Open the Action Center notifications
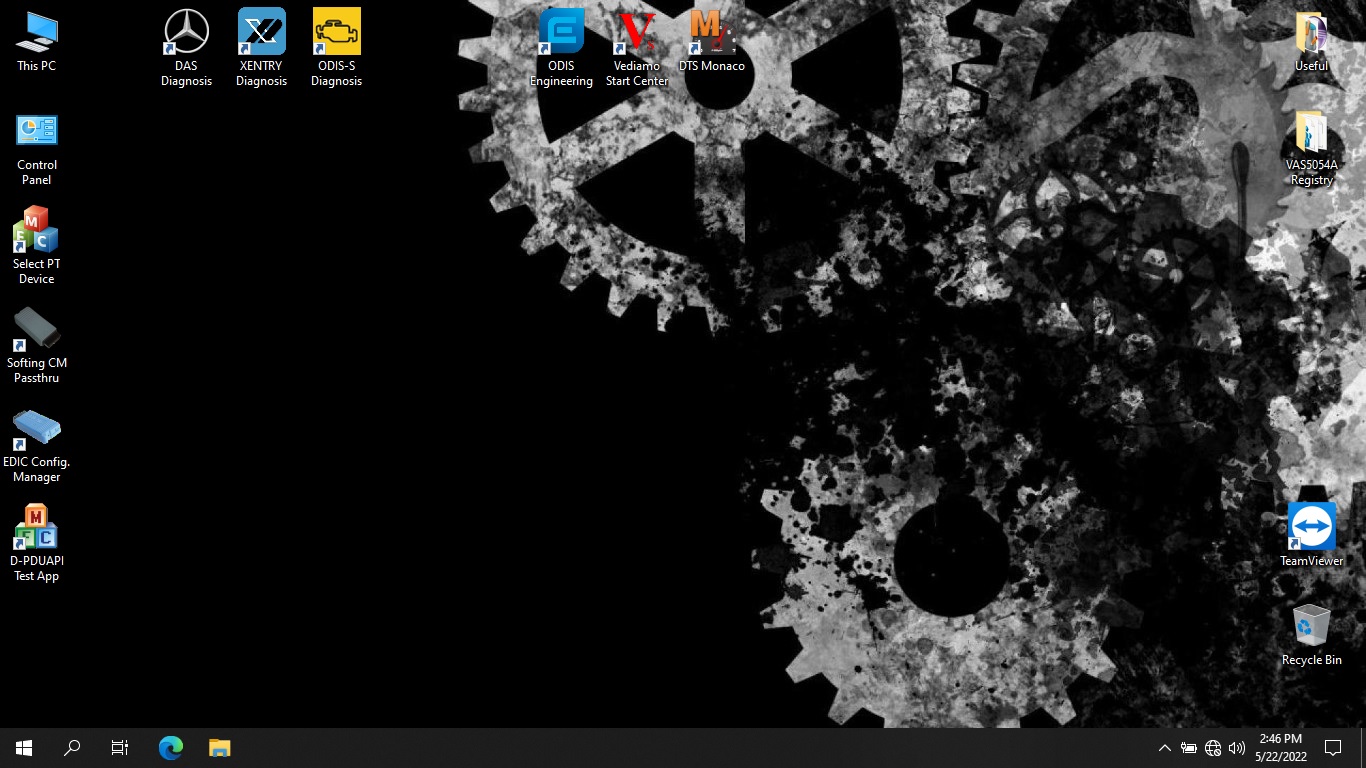This screenshot has height=768, width=1366. tap(1332, 748)
